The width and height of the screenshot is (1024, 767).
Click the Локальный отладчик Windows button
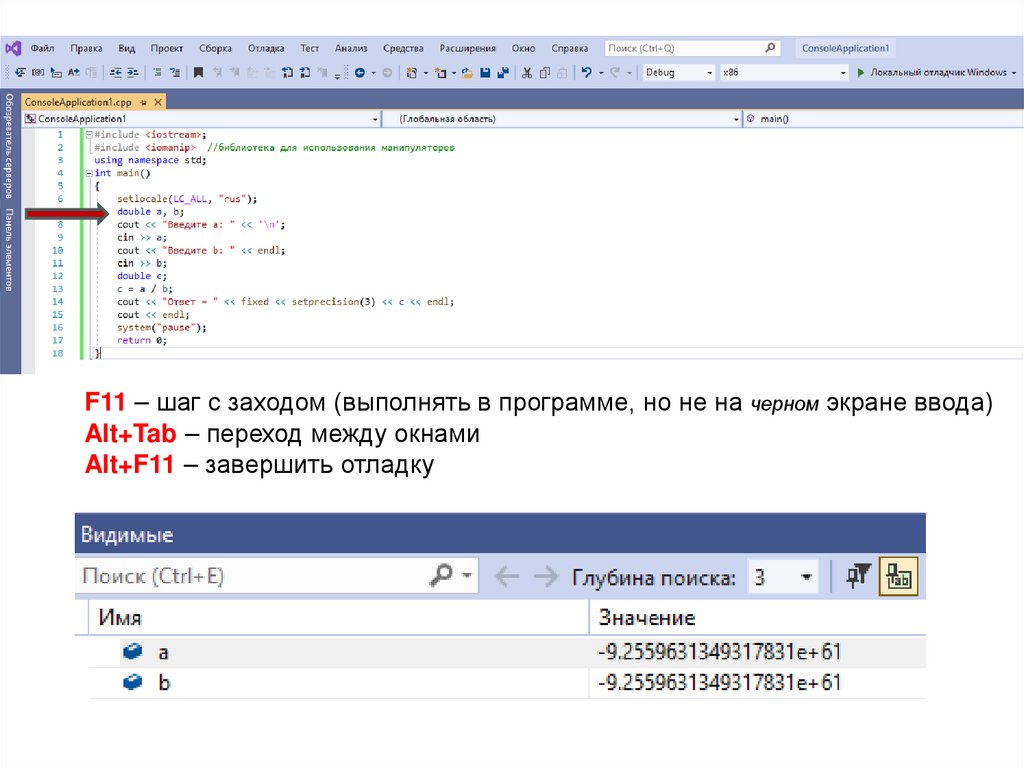tap(938, 73)
